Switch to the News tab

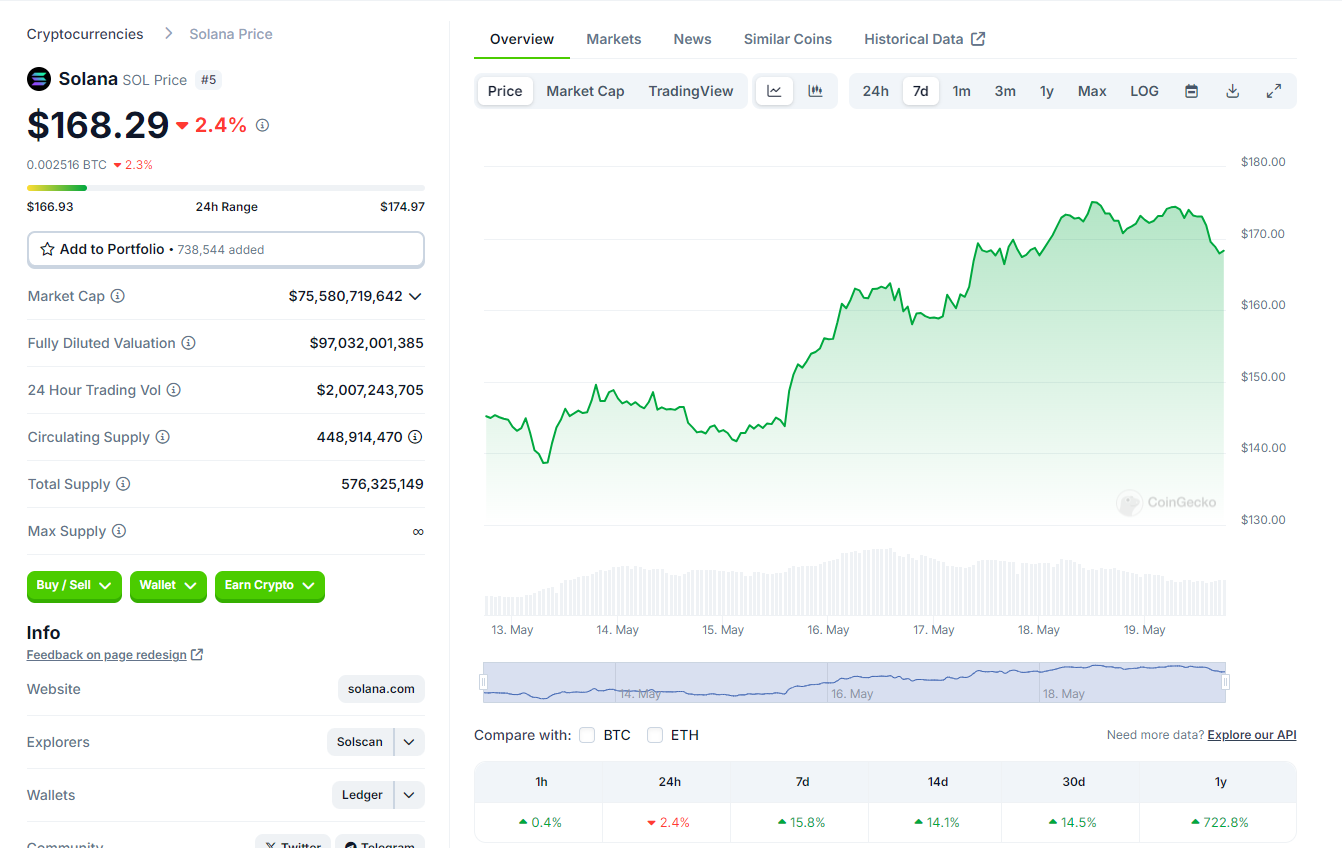pyautogui.click(x=693, y=39)
